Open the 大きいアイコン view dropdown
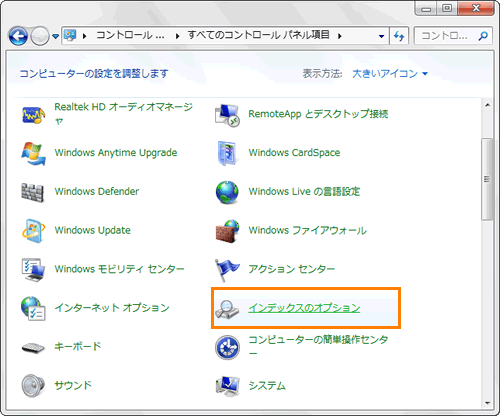500x416 pixels. 390,73
